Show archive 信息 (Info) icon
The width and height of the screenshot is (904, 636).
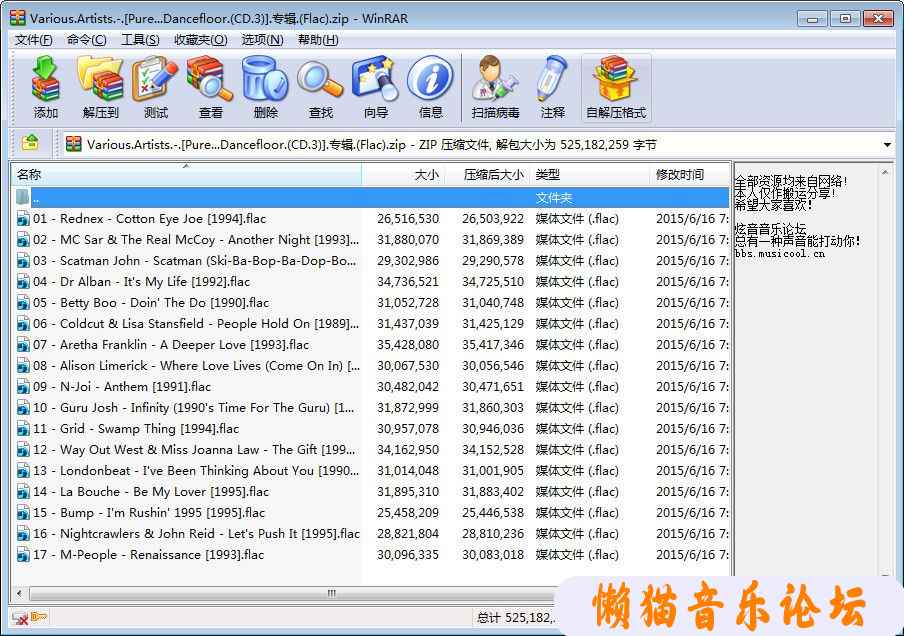coord(431,79)
